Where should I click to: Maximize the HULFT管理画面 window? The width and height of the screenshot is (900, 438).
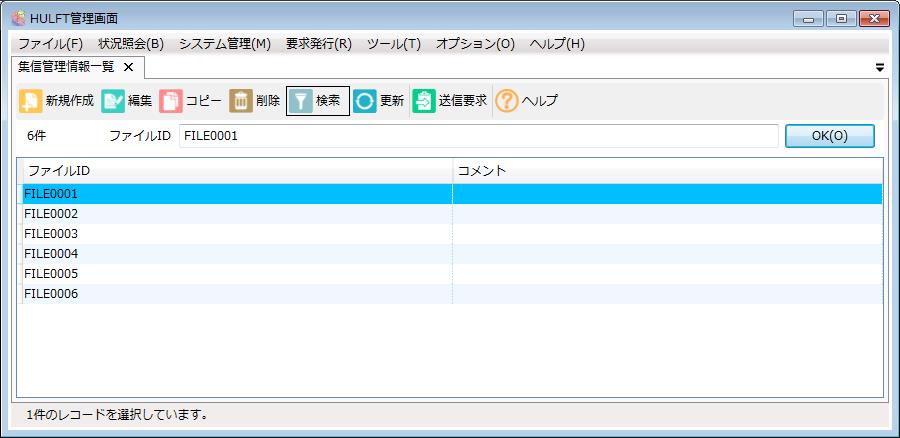(x=841, y=19)
